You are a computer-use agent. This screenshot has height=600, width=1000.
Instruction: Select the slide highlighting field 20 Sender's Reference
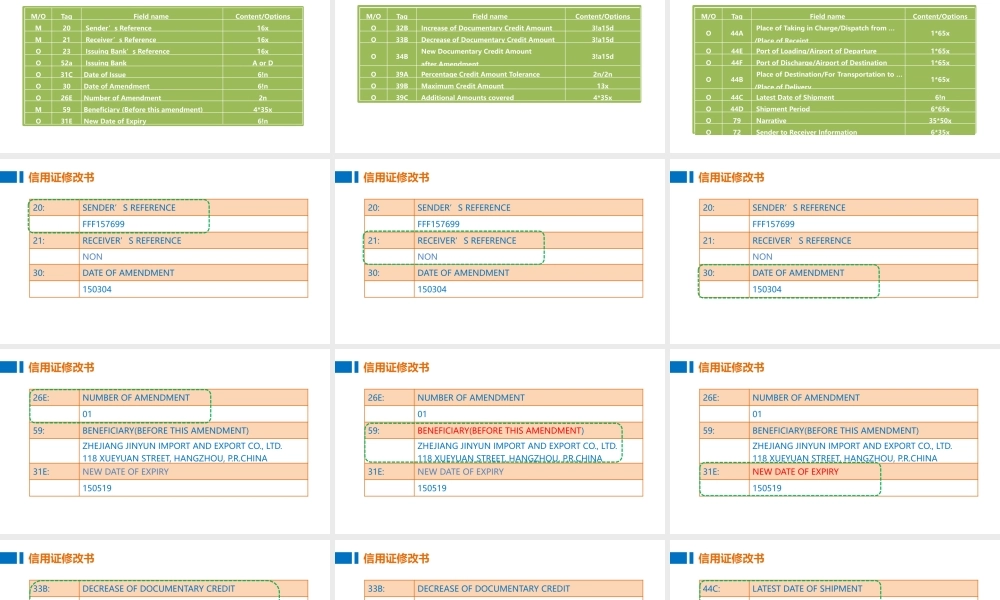(x=166, y=250)
